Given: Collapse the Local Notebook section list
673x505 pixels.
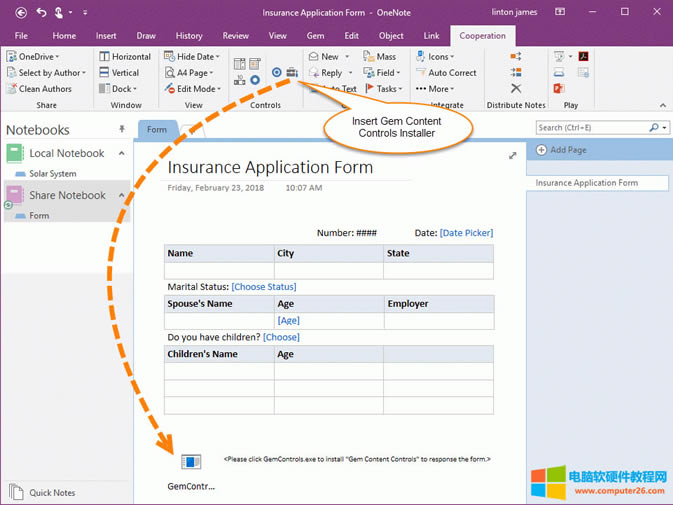Looking at the screenshot, I should pos(122,153).
